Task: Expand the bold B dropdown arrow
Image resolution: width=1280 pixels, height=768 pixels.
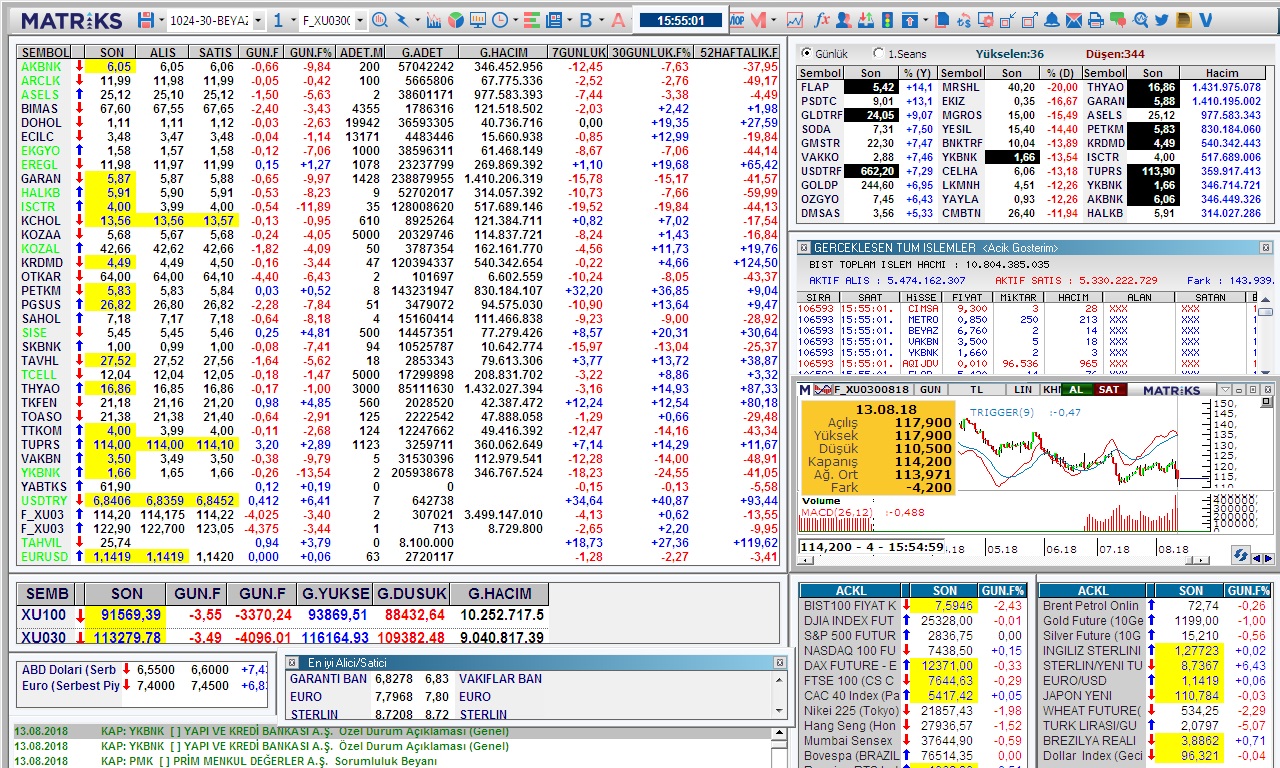Action: 601,20
